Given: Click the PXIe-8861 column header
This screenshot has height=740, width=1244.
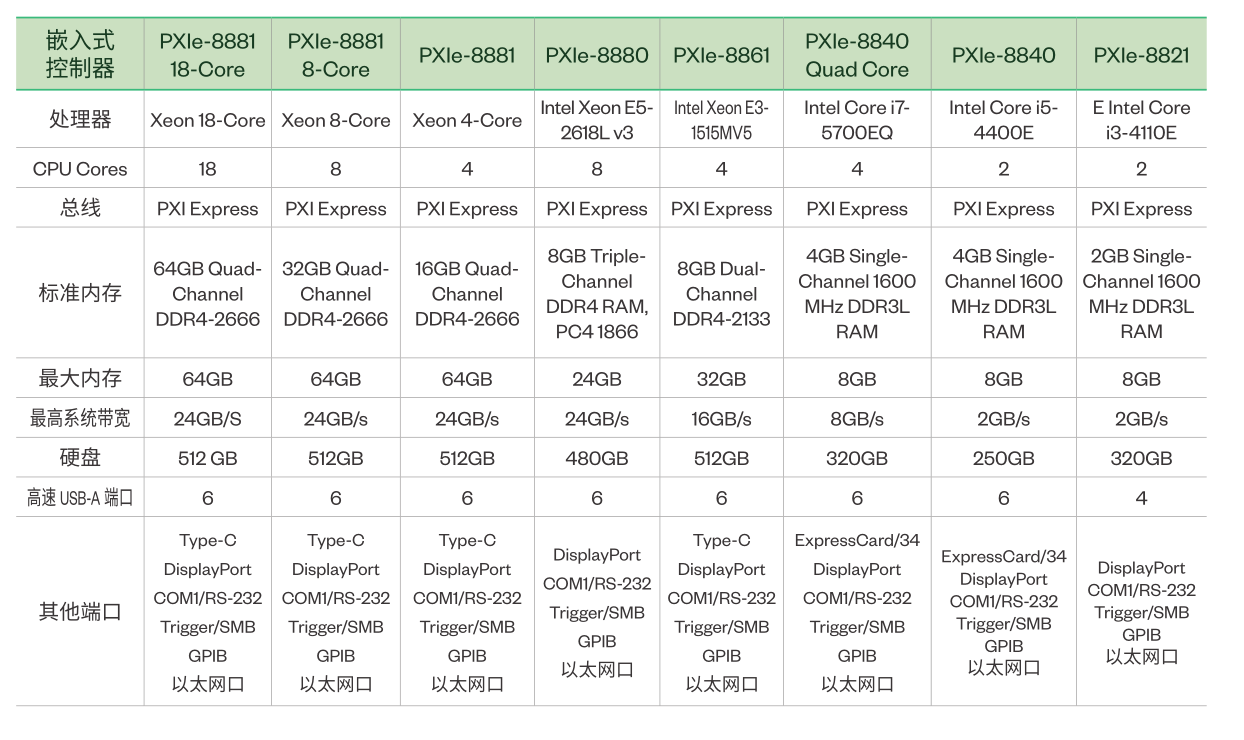Looking at the screenshot, I should pyautogui.click(x=722, y=55).
